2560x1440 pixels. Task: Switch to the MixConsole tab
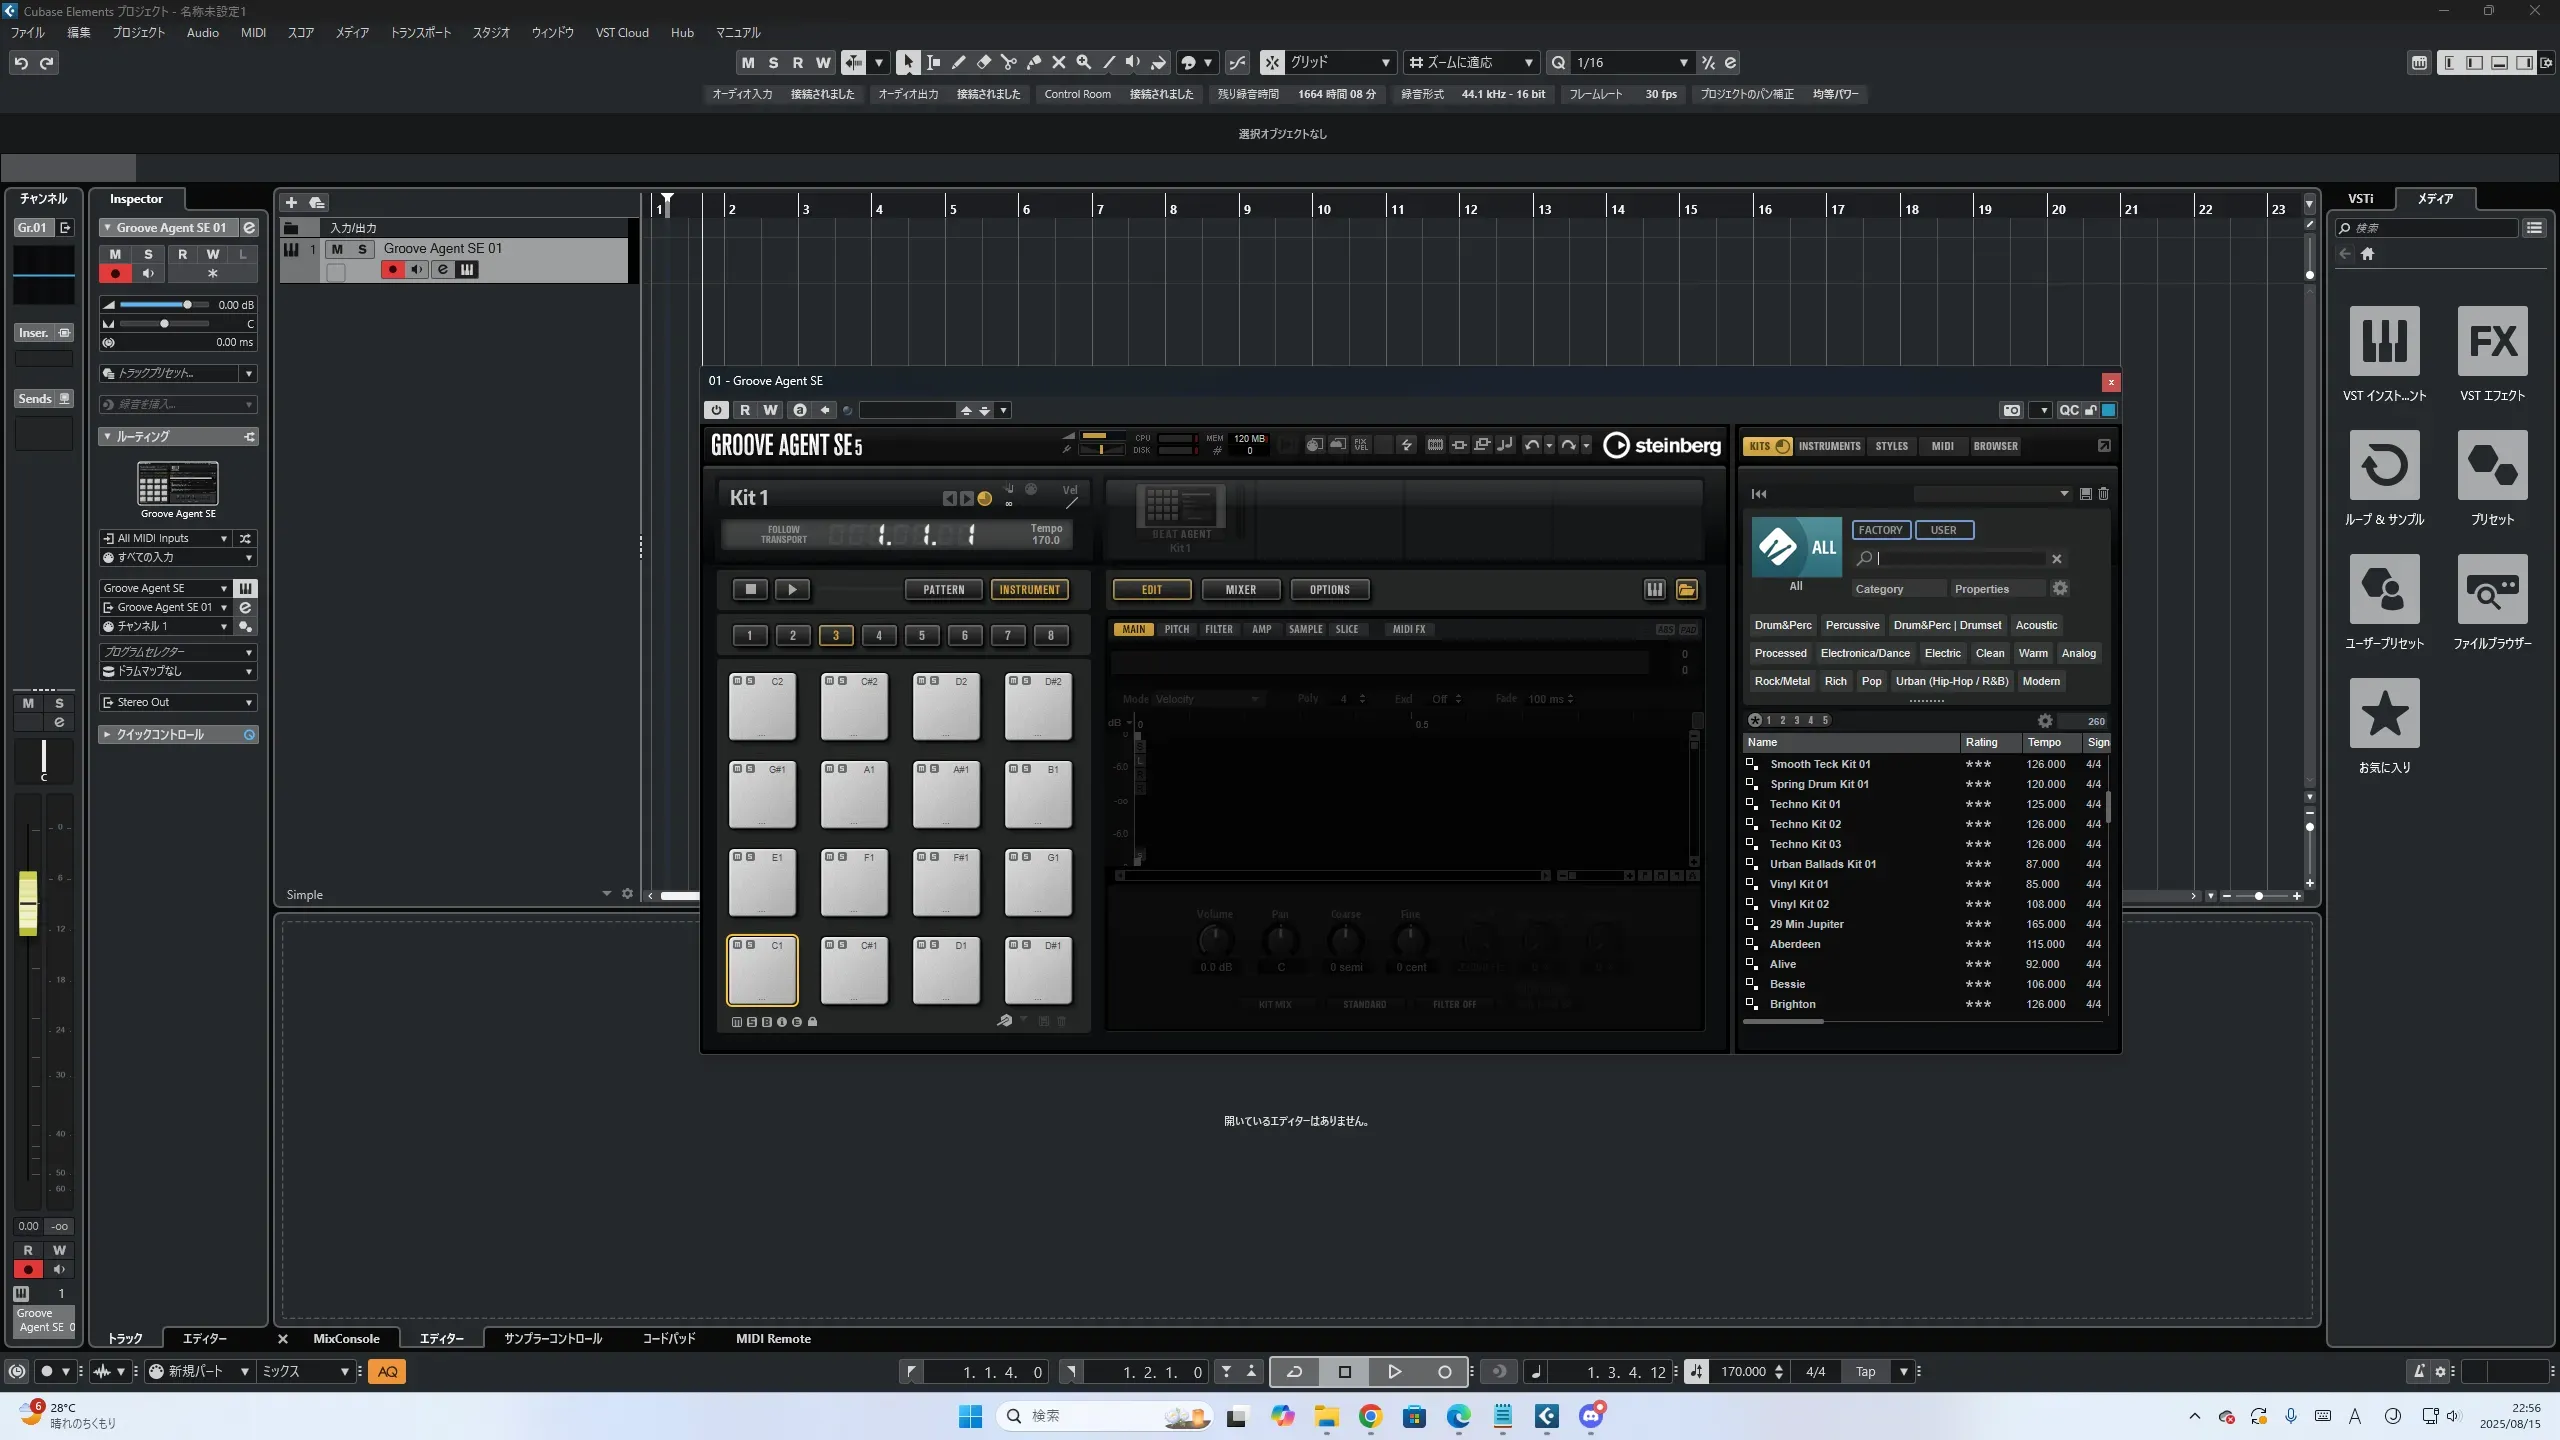(x=346, y=1338)
